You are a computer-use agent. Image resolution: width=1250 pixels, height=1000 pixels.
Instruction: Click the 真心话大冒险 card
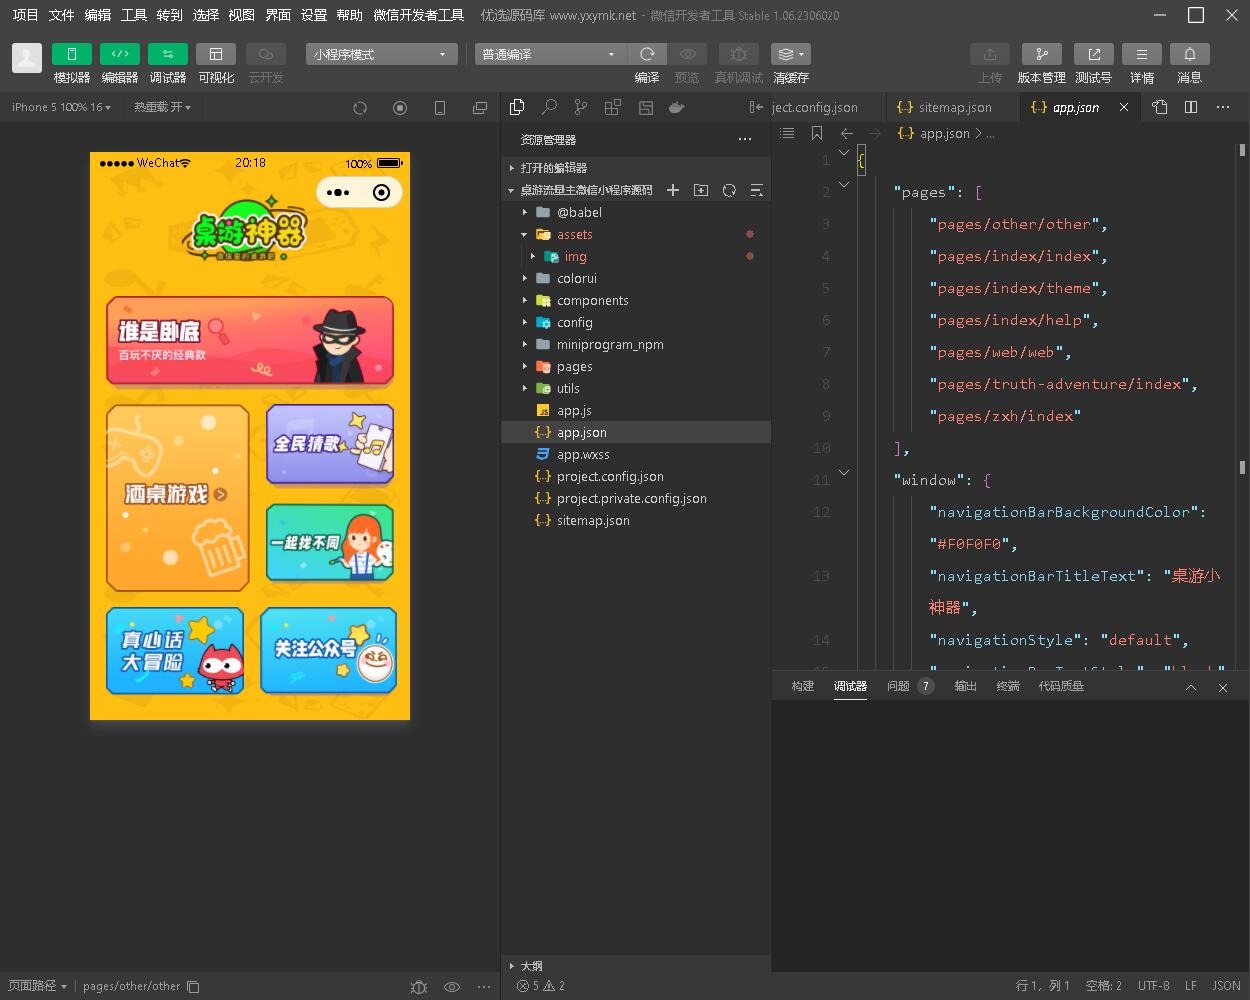176,650
